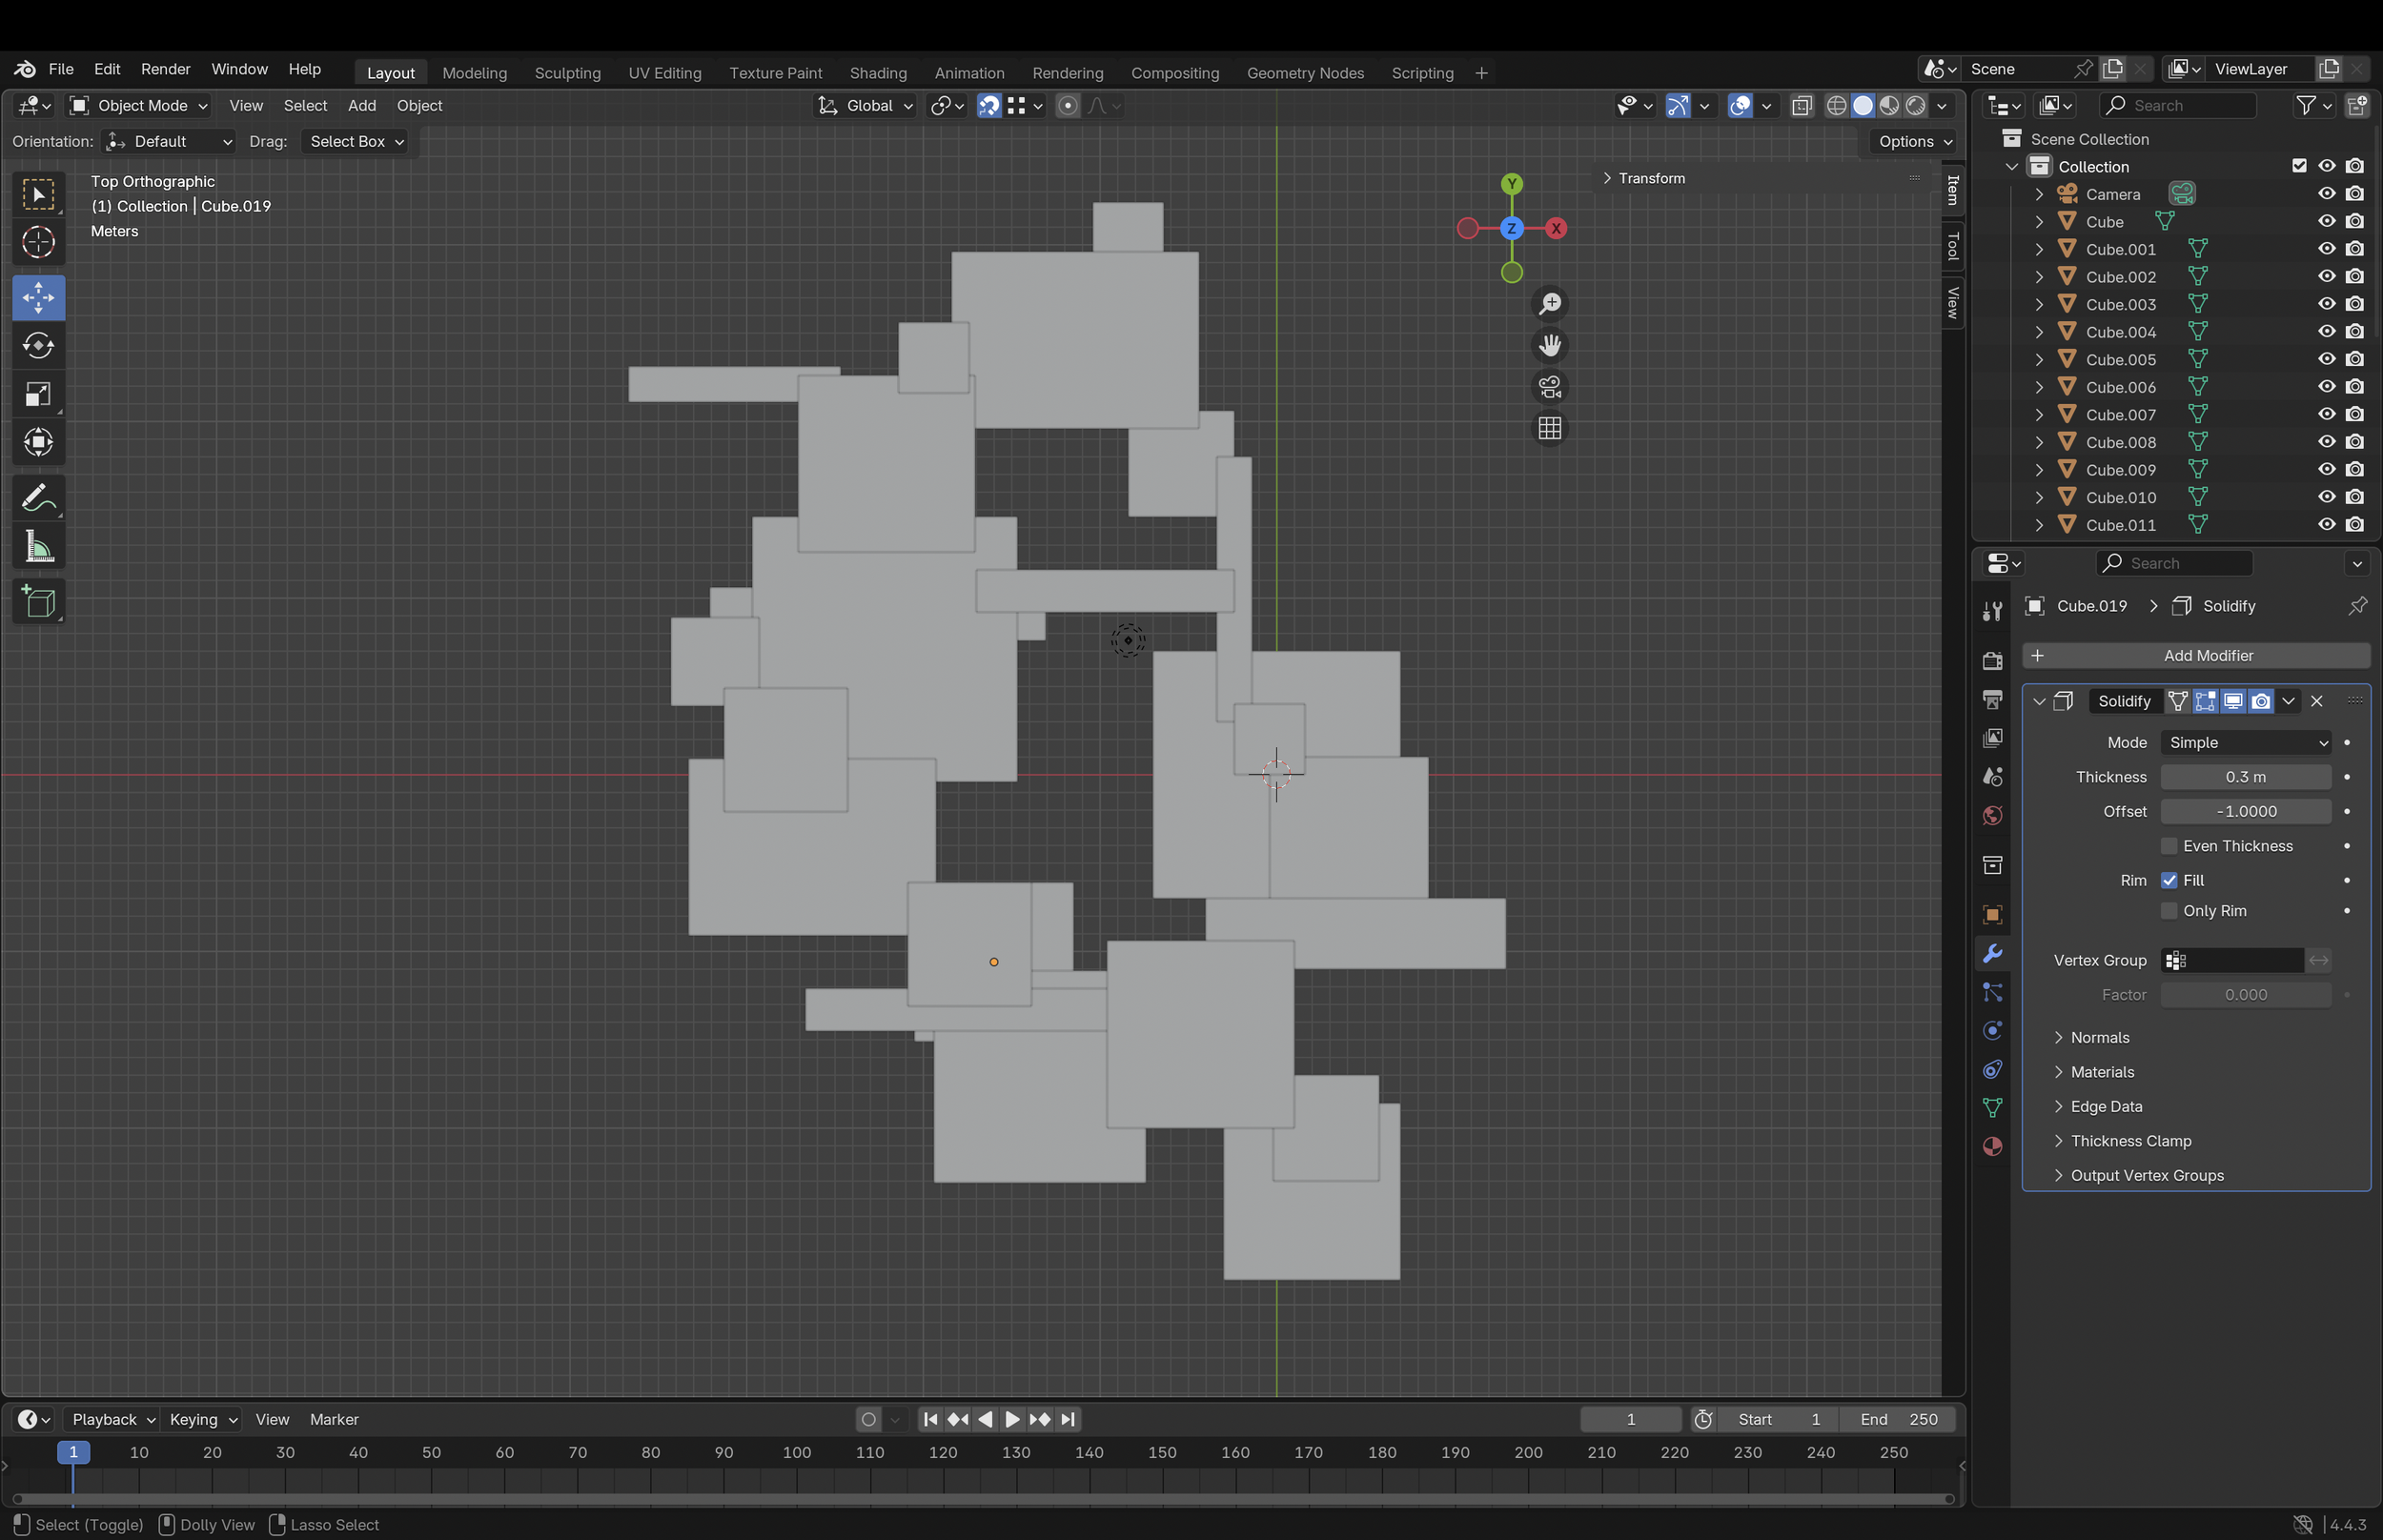Viewport: 2383px width, 1540px height.
Task: Select the Rotate tool in toolbar
Action: click(x=38, y=346)
